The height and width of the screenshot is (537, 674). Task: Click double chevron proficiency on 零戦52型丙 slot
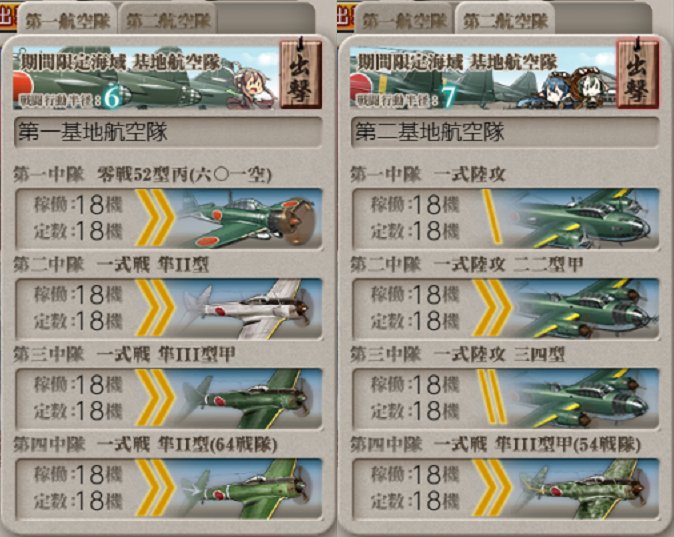[x=155, y=218]
